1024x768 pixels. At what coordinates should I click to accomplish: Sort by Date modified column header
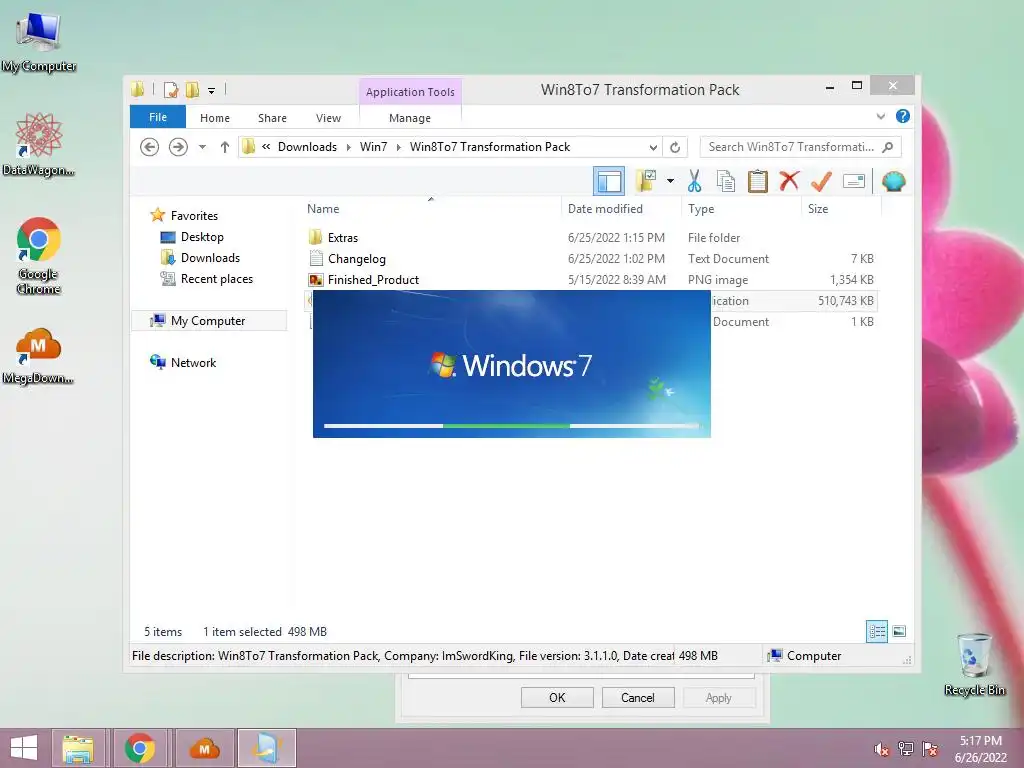(x=605, y=209)
